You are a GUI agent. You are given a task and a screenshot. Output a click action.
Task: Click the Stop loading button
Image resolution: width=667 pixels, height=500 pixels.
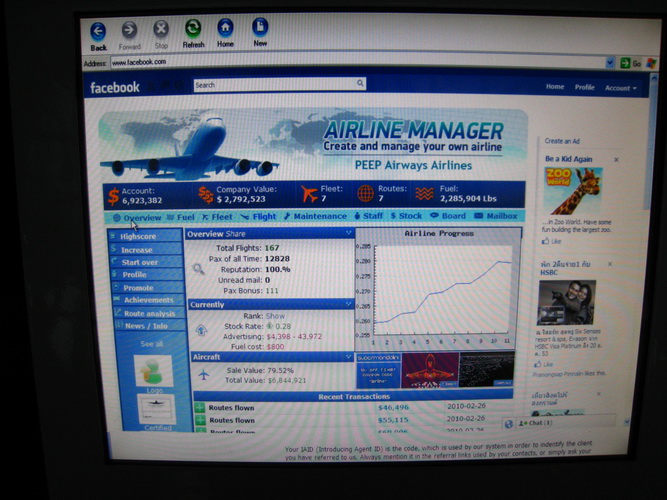(x=161, y=35)
